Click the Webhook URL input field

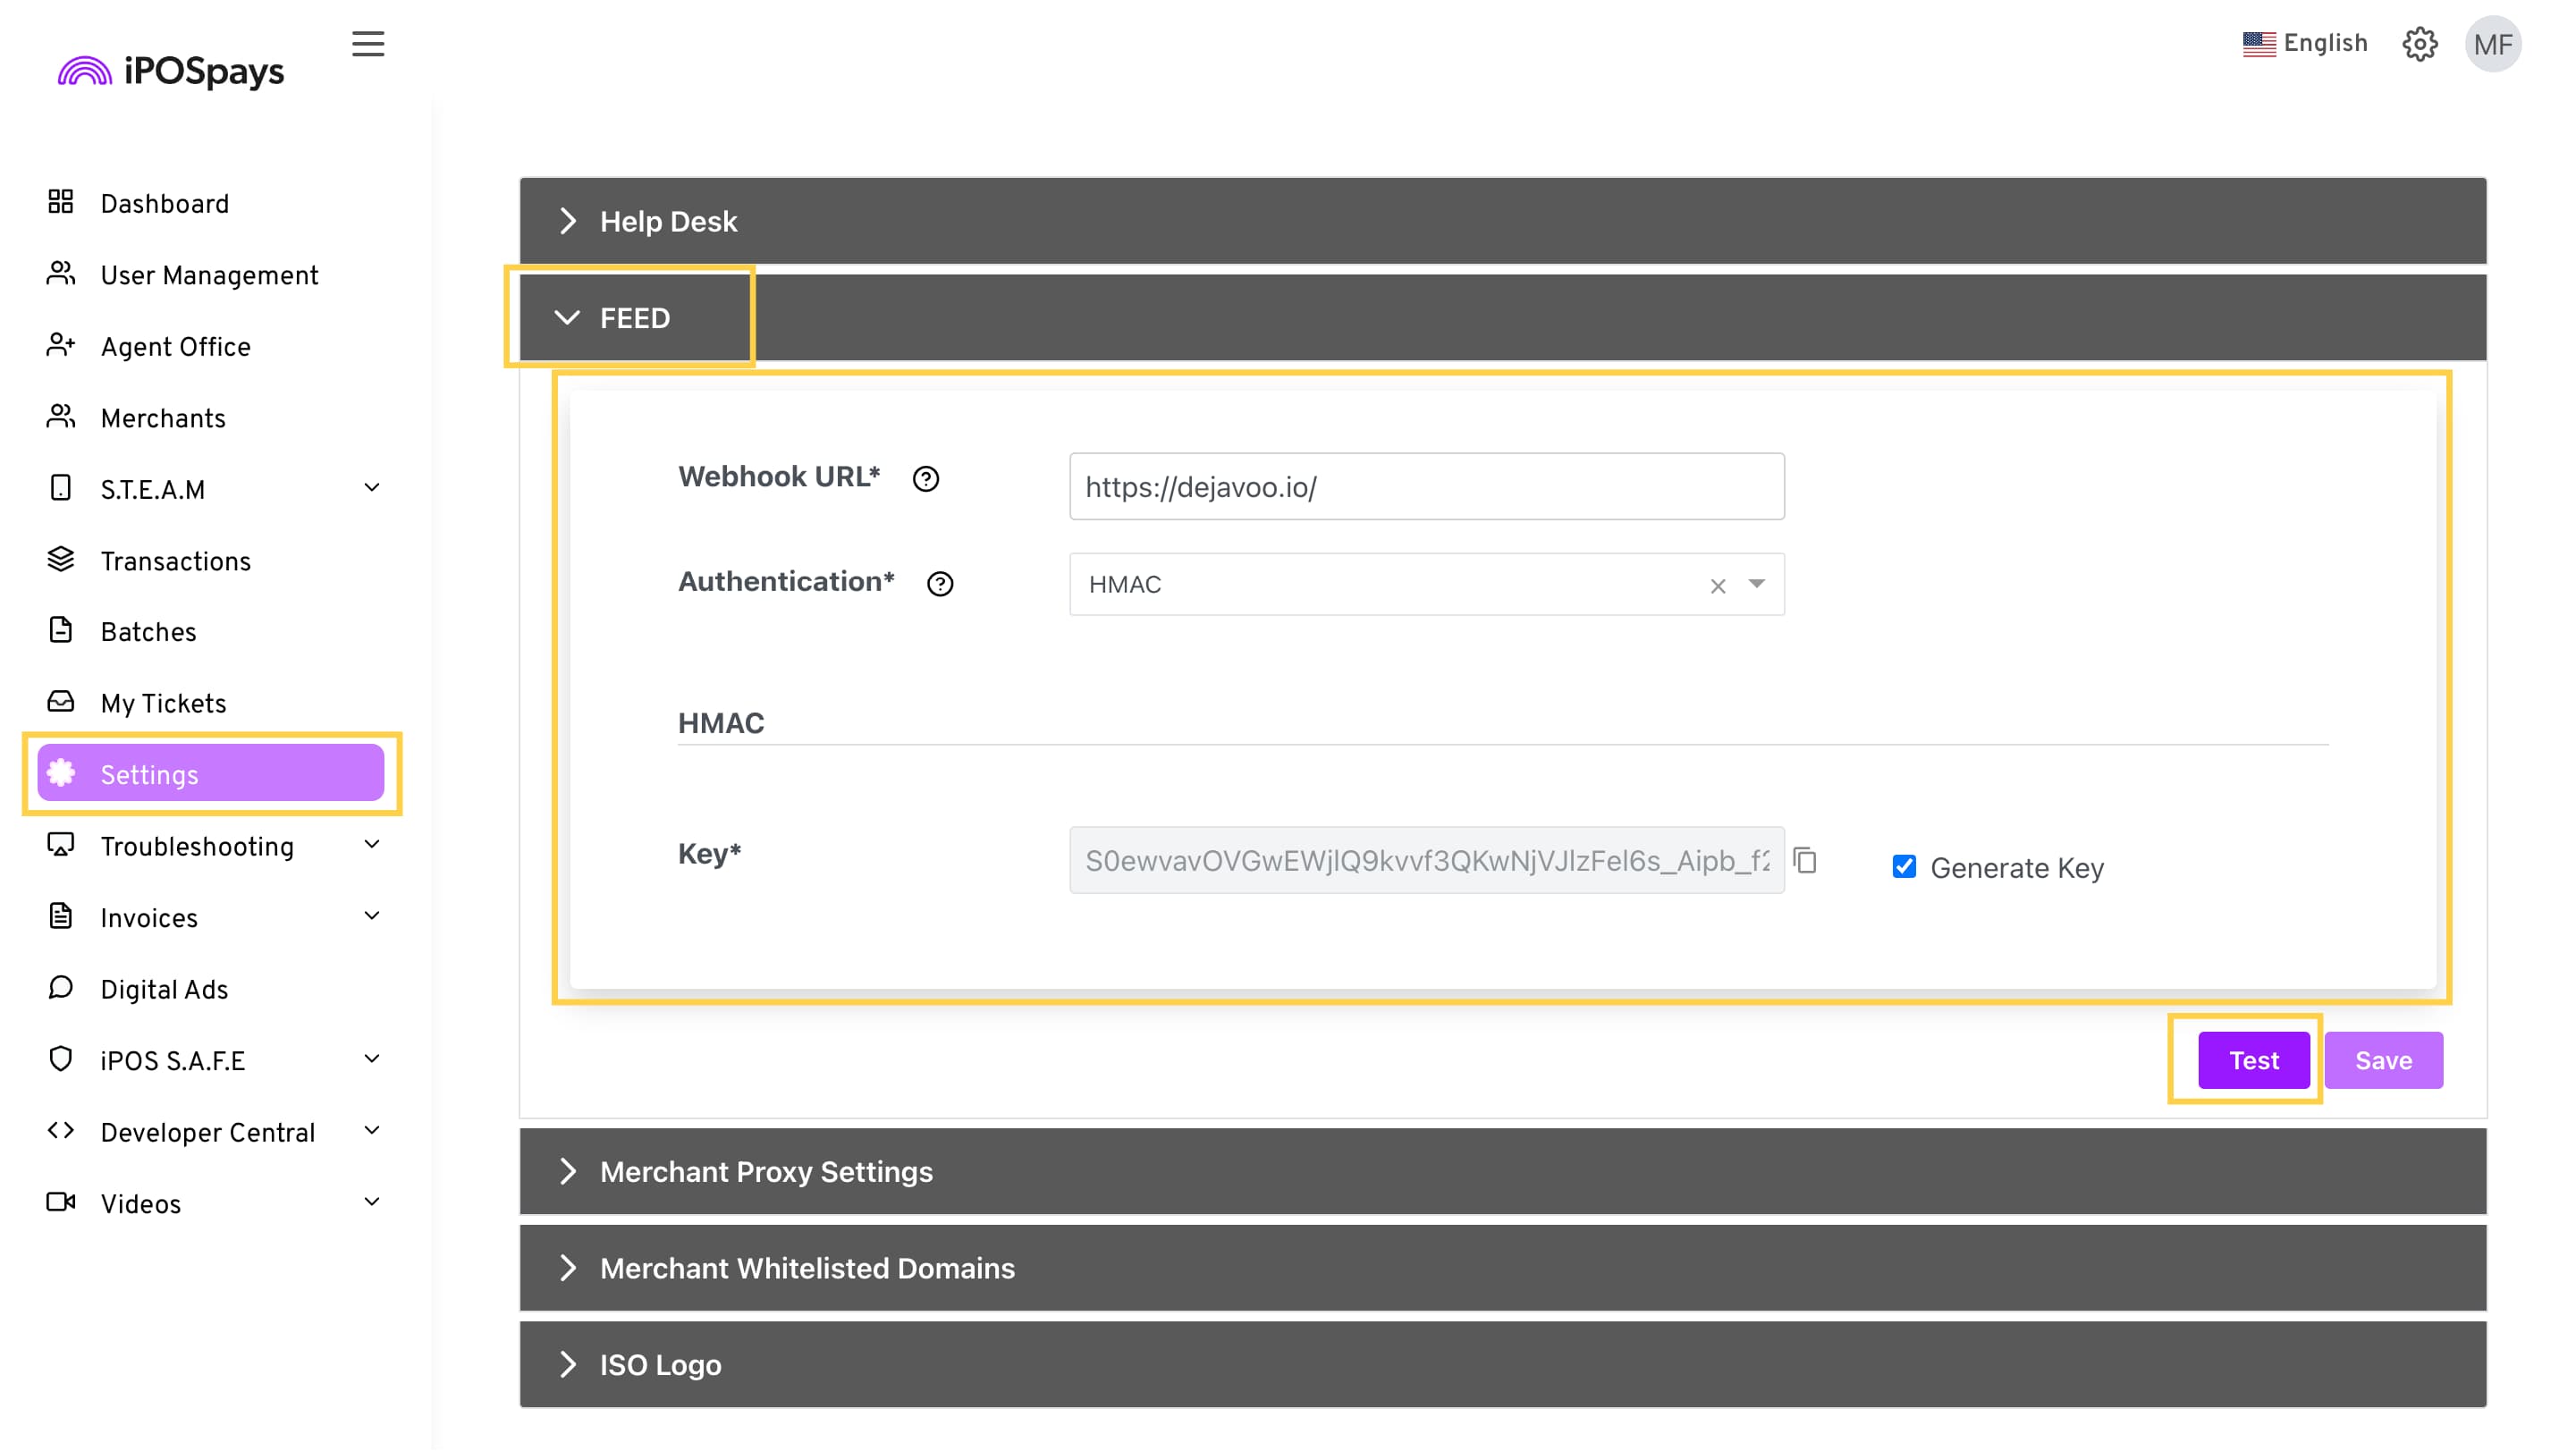[x=1426, y=487]
